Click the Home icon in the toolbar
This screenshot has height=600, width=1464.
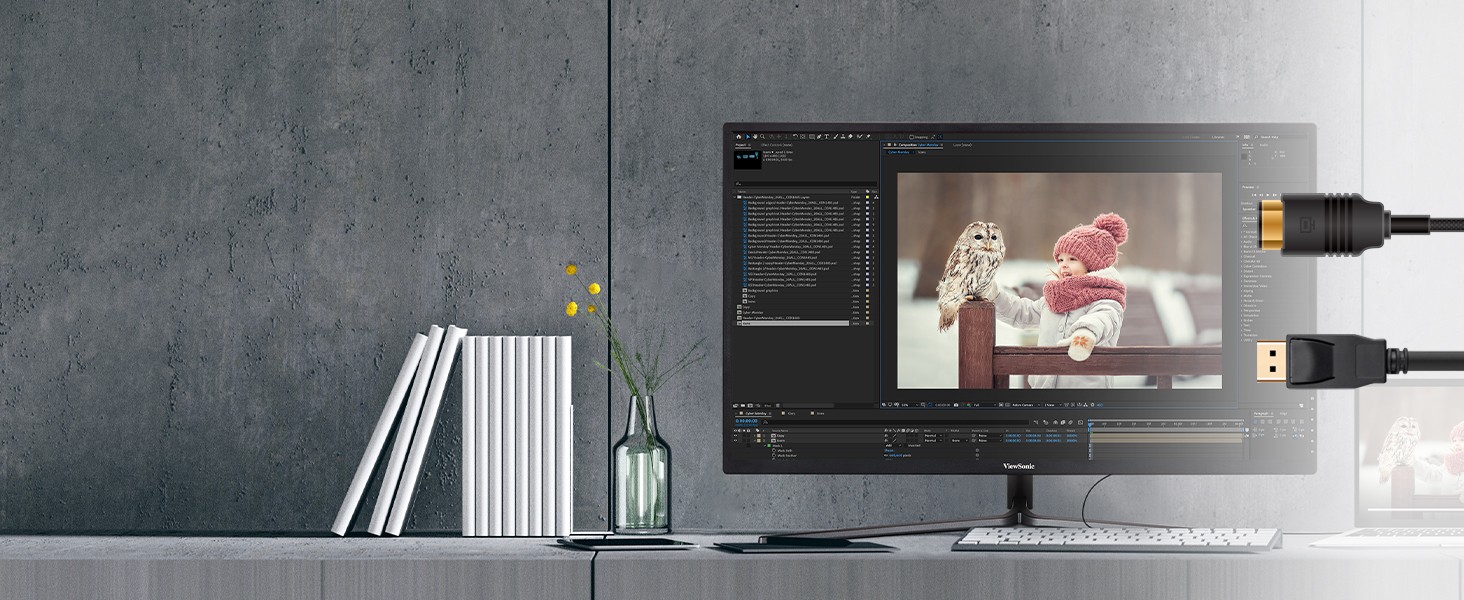tap(739, 136)
